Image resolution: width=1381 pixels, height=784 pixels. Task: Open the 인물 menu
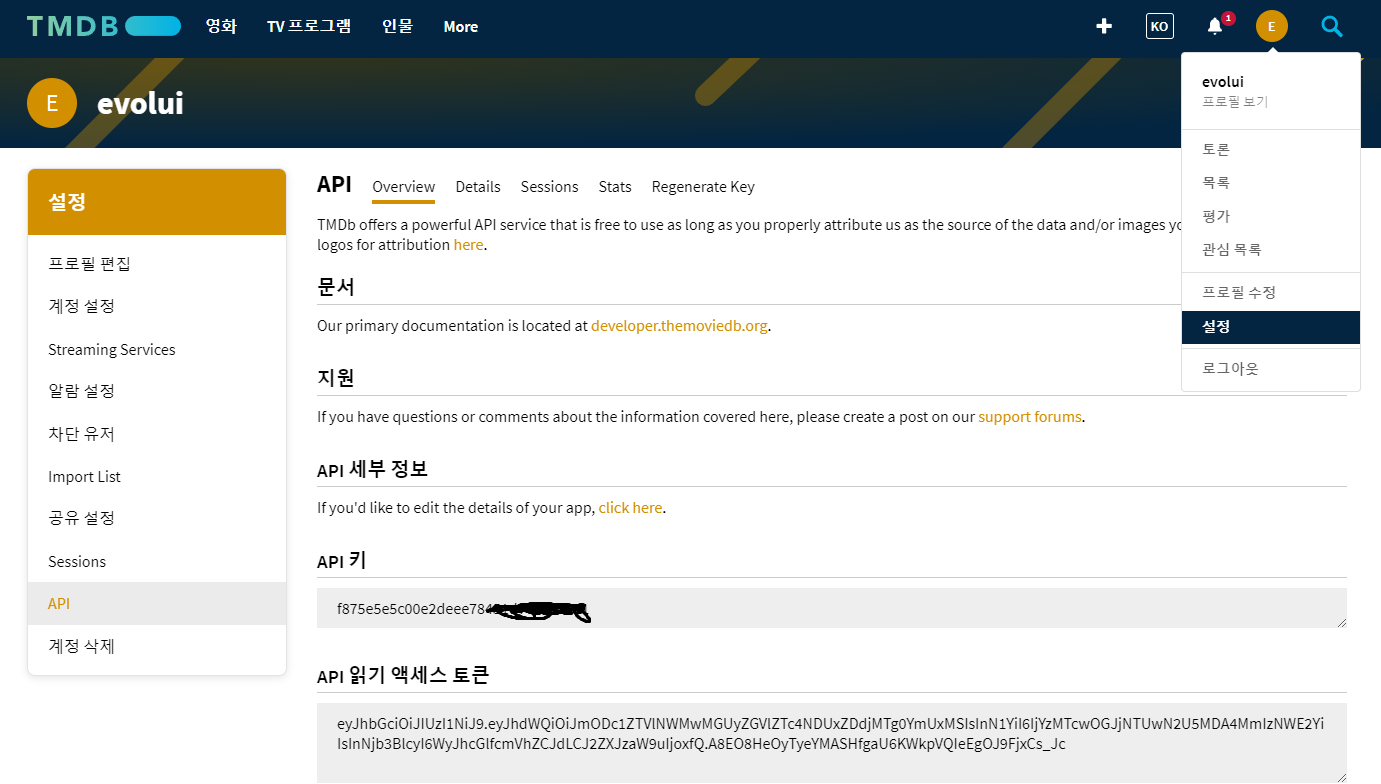[x=397, y=26]
